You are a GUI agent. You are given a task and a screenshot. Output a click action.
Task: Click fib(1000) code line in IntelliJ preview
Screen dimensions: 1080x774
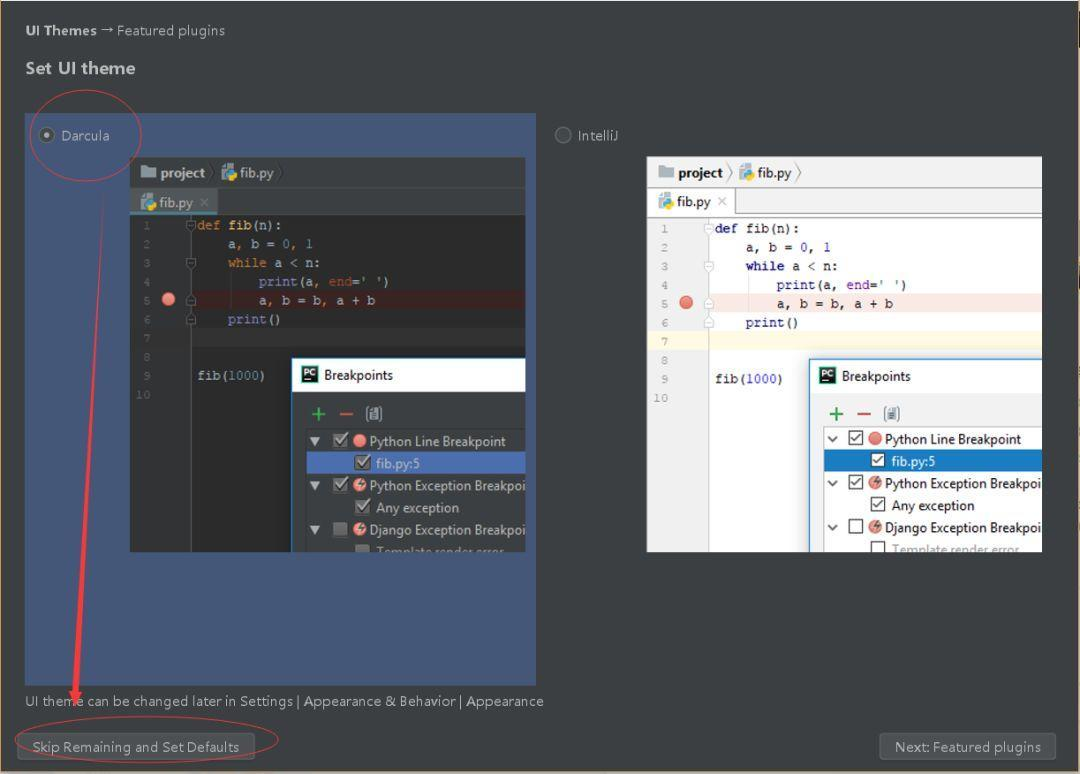(x=749, y=379)
